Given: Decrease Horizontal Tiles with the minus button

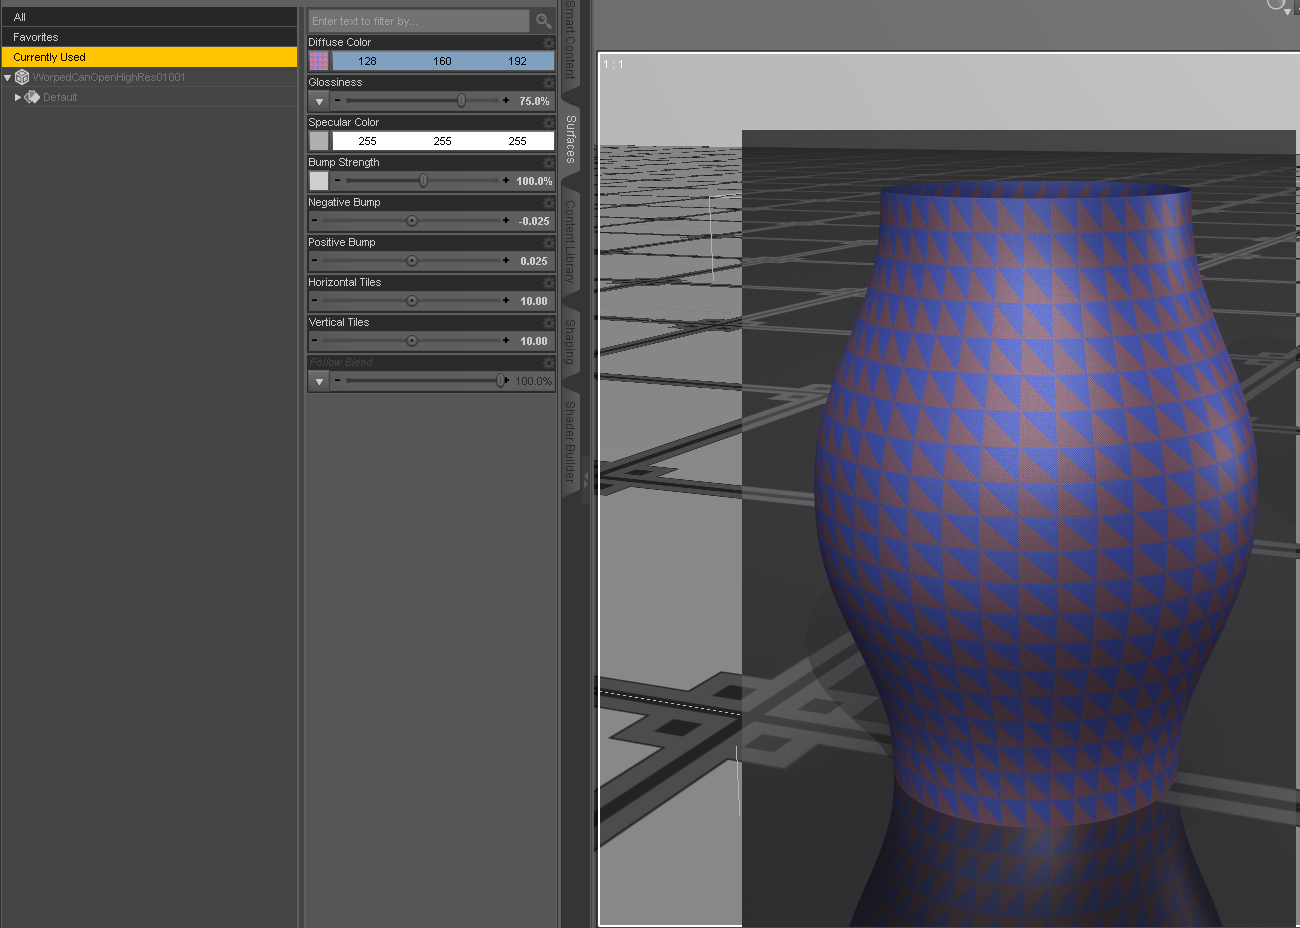Looking at the screenshot, I should tap(314, 301).
